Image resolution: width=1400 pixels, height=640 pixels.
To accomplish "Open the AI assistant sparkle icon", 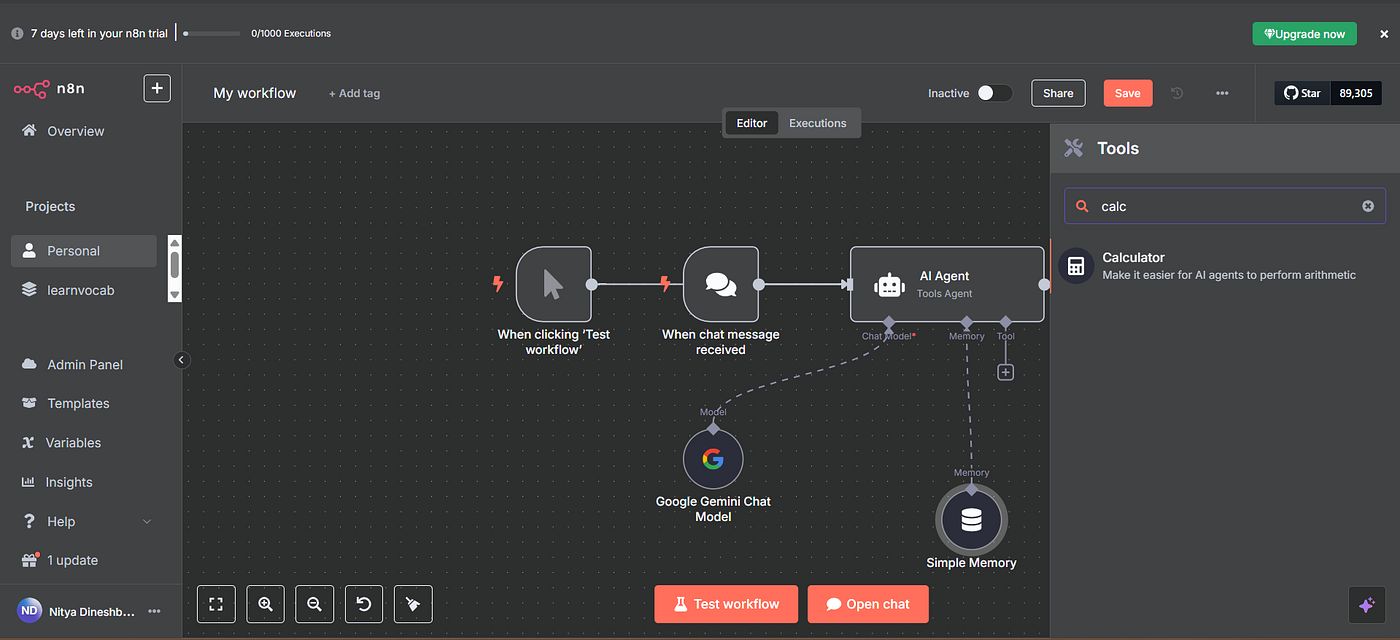I will (x=1367, y=605).
